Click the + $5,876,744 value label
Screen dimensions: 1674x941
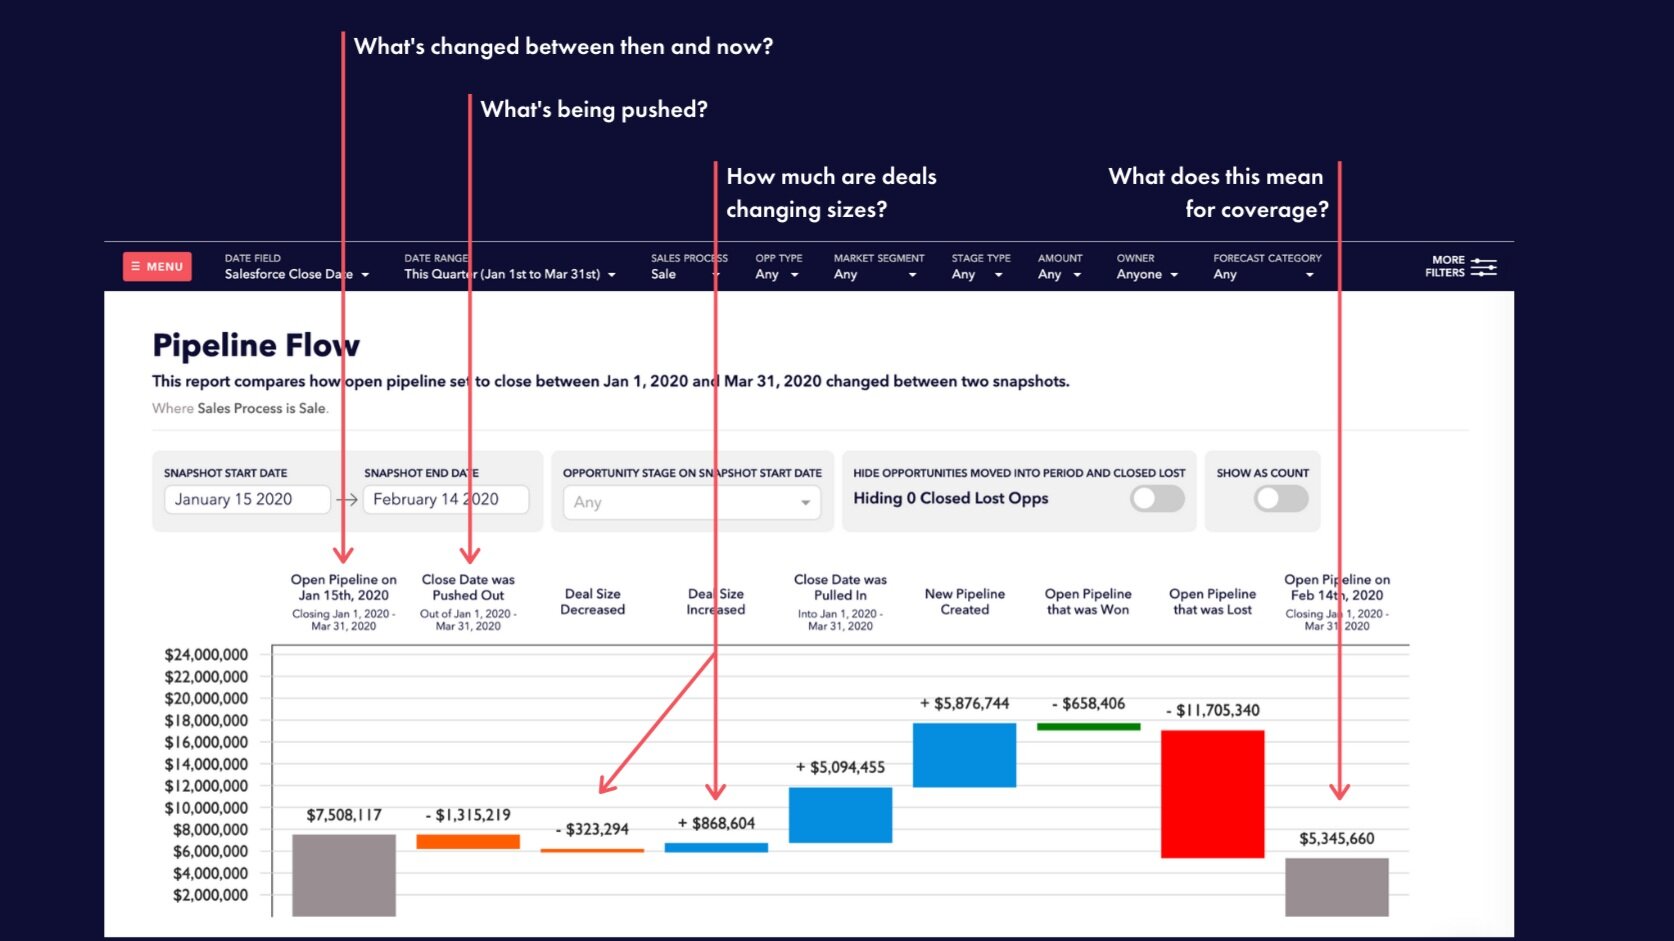point(964,703)
